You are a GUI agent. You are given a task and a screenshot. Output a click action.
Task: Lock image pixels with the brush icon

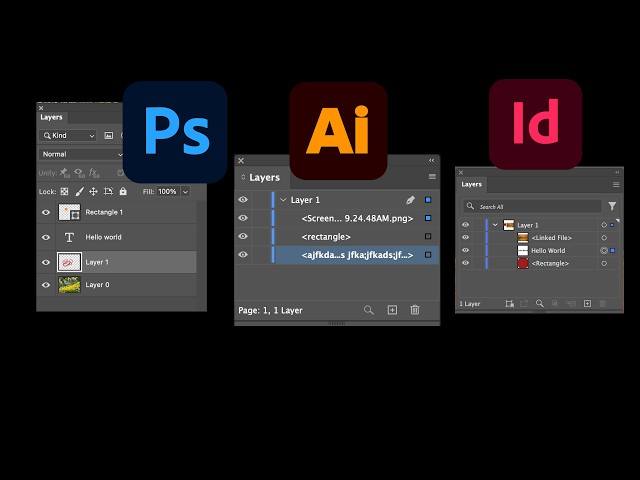(79, 191)
